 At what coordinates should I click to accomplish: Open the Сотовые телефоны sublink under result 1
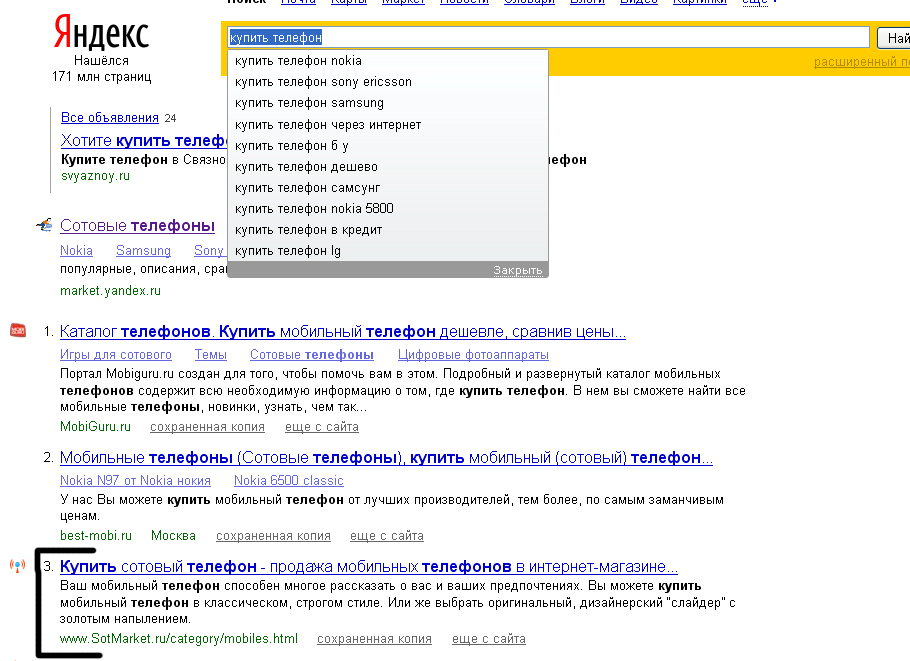pos(312,355)
